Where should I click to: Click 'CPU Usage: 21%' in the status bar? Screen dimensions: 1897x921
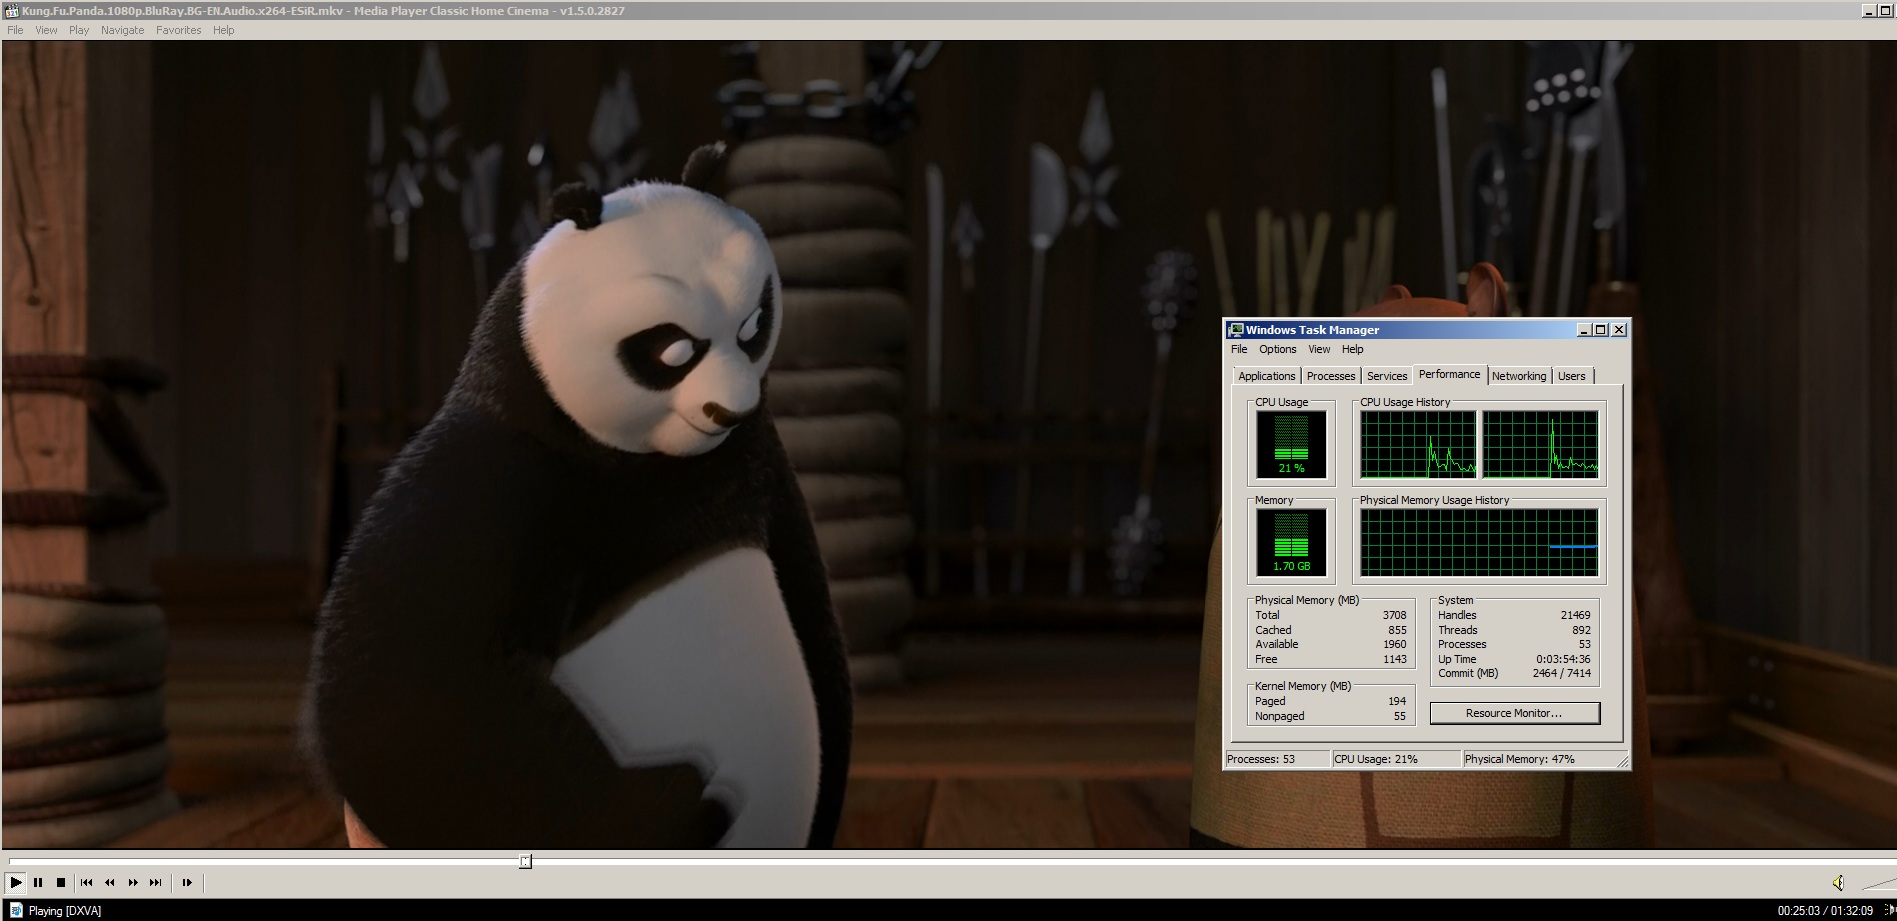(x=1376, y=759)
